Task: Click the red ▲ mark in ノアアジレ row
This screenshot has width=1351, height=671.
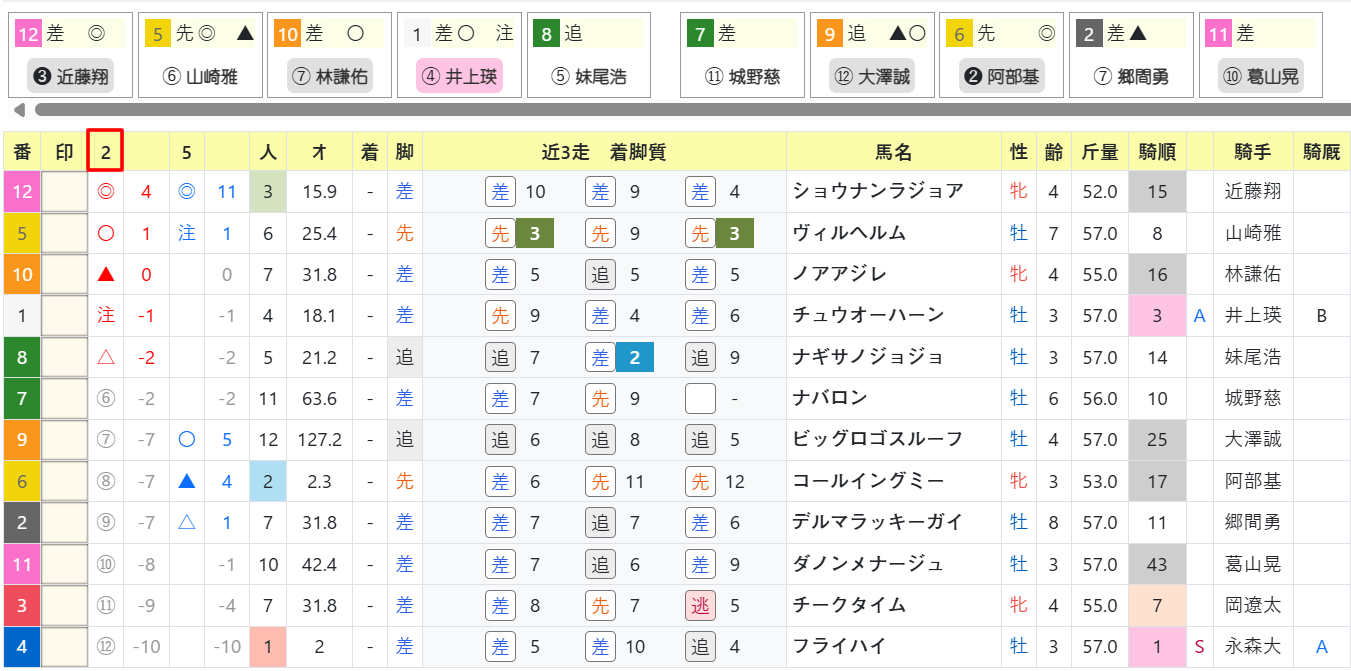Action: pos(105,274)
